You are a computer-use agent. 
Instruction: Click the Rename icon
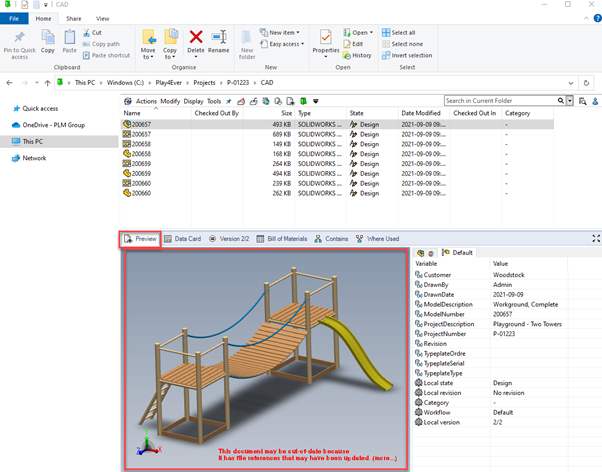[x=219, y=37]
